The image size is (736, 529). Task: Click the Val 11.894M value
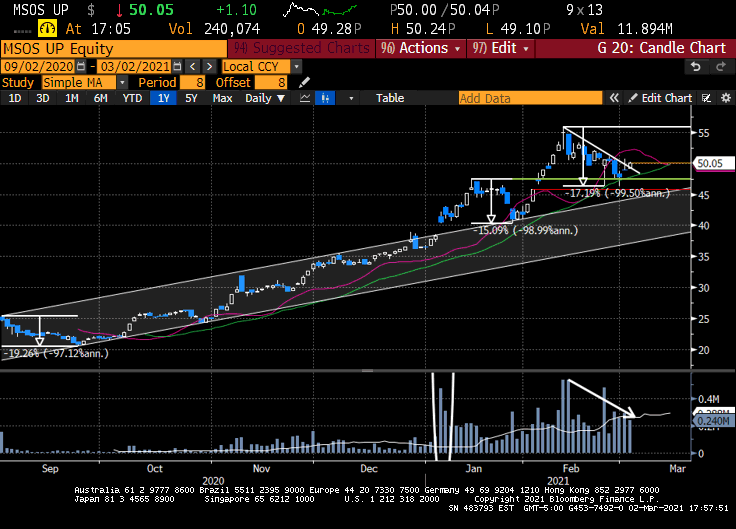tap(626, 29)
